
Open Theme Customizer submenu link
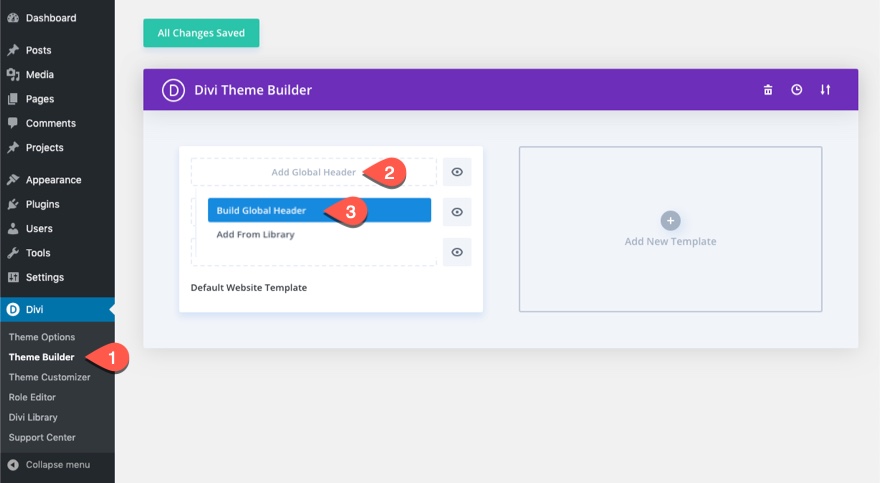tap(49, 377)
